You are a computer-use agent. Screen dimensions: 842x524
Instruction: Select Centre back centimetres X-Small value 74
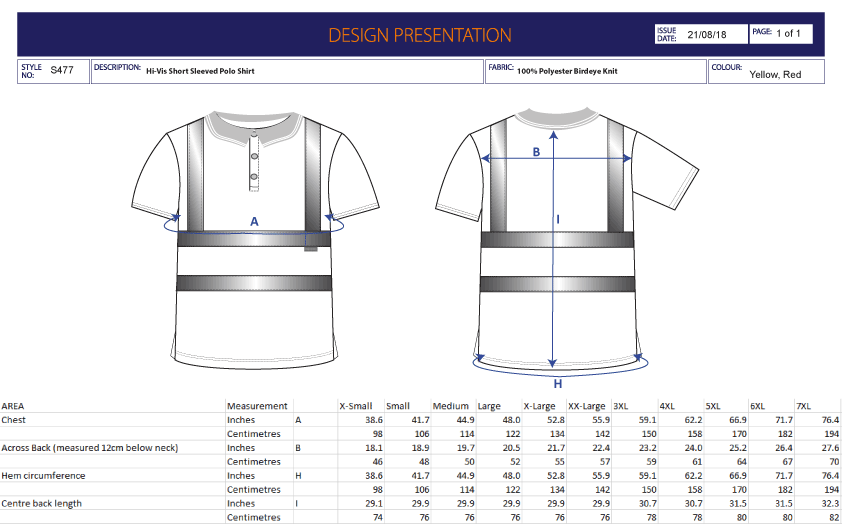[x=377, y=518]
